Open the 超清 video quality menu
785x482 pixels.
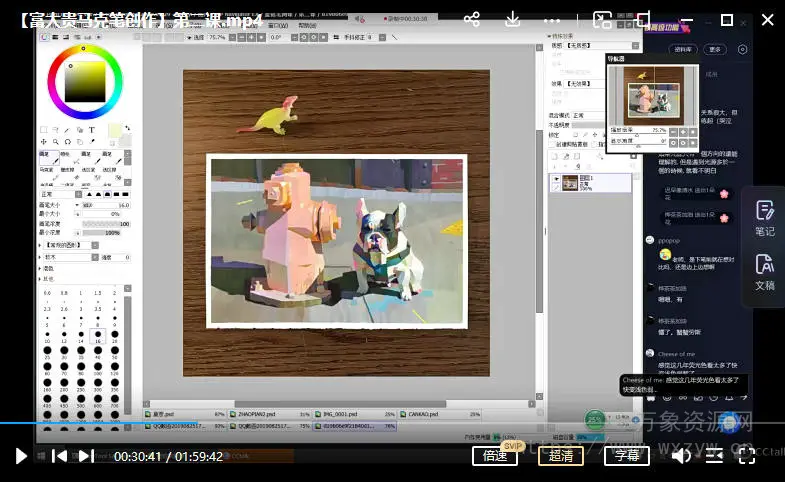tap(561, 456)
